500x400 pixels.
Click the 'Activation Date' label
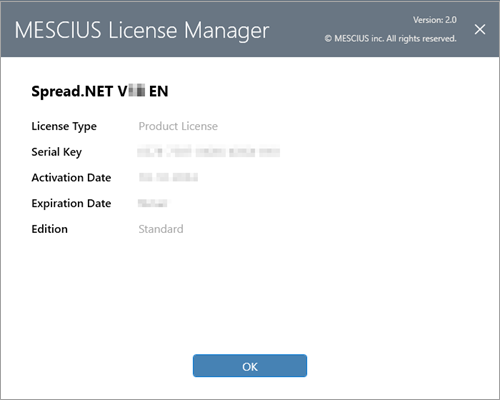coord(71,177)
